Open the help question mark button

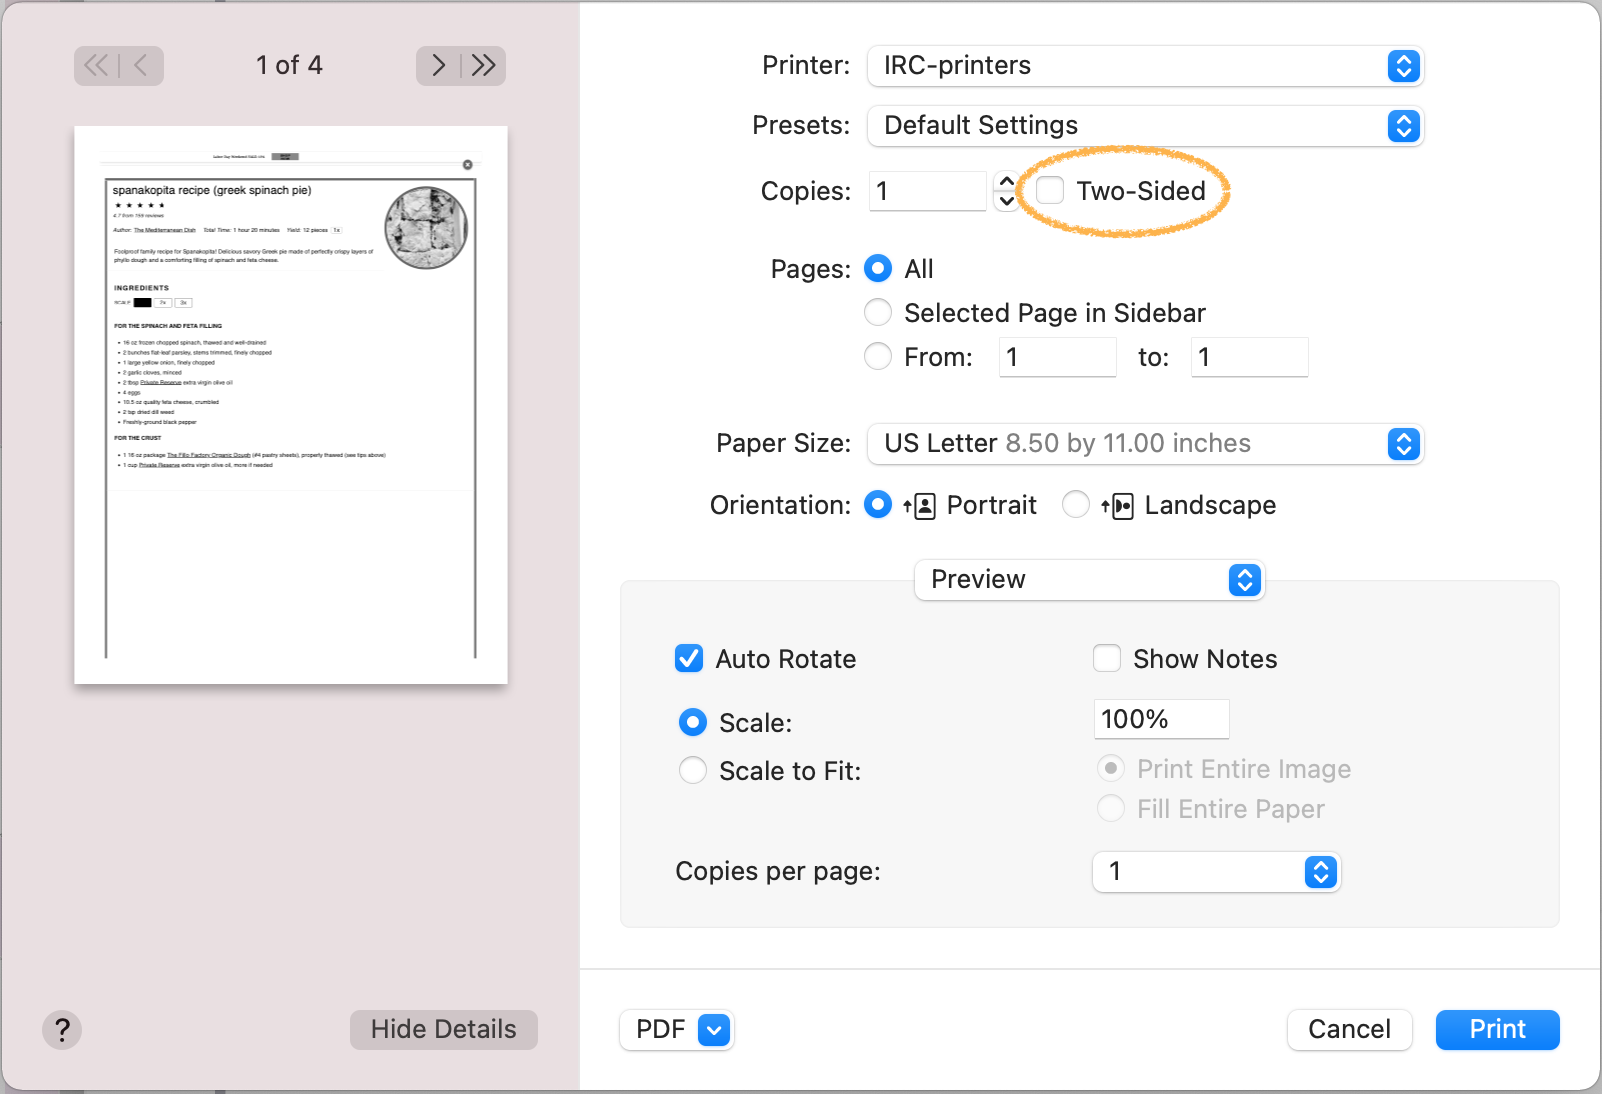(x=62, y=1030)
